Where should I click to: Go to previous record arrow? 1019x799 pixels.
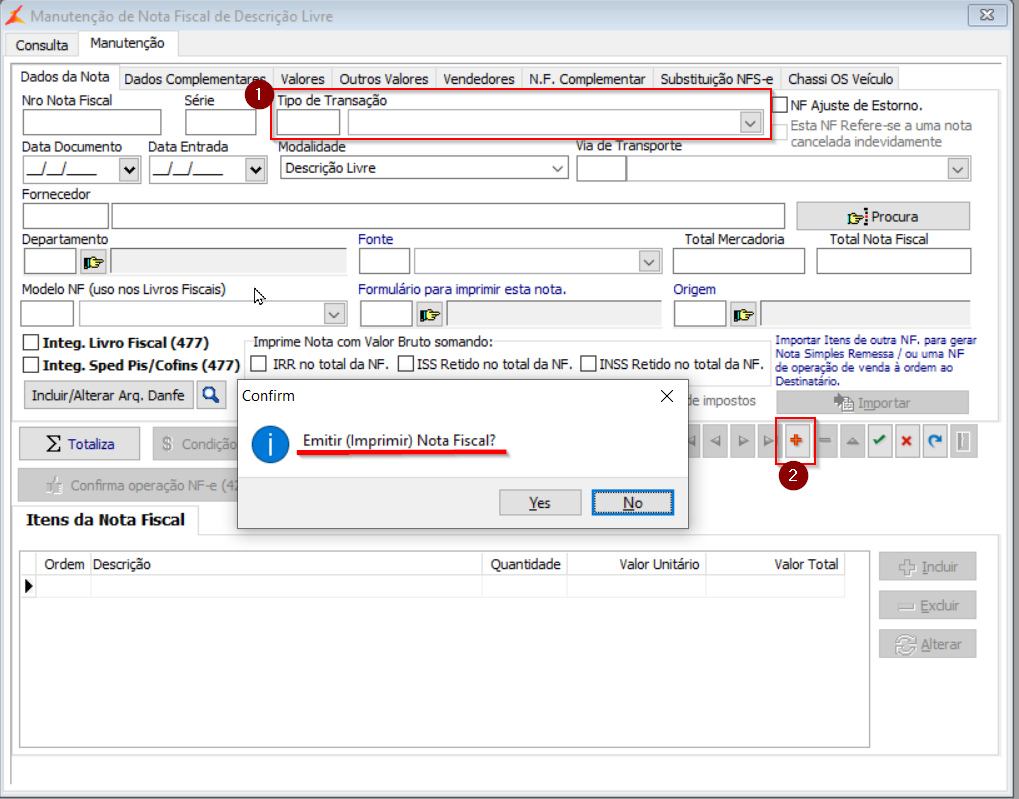[x=716, y=441]
